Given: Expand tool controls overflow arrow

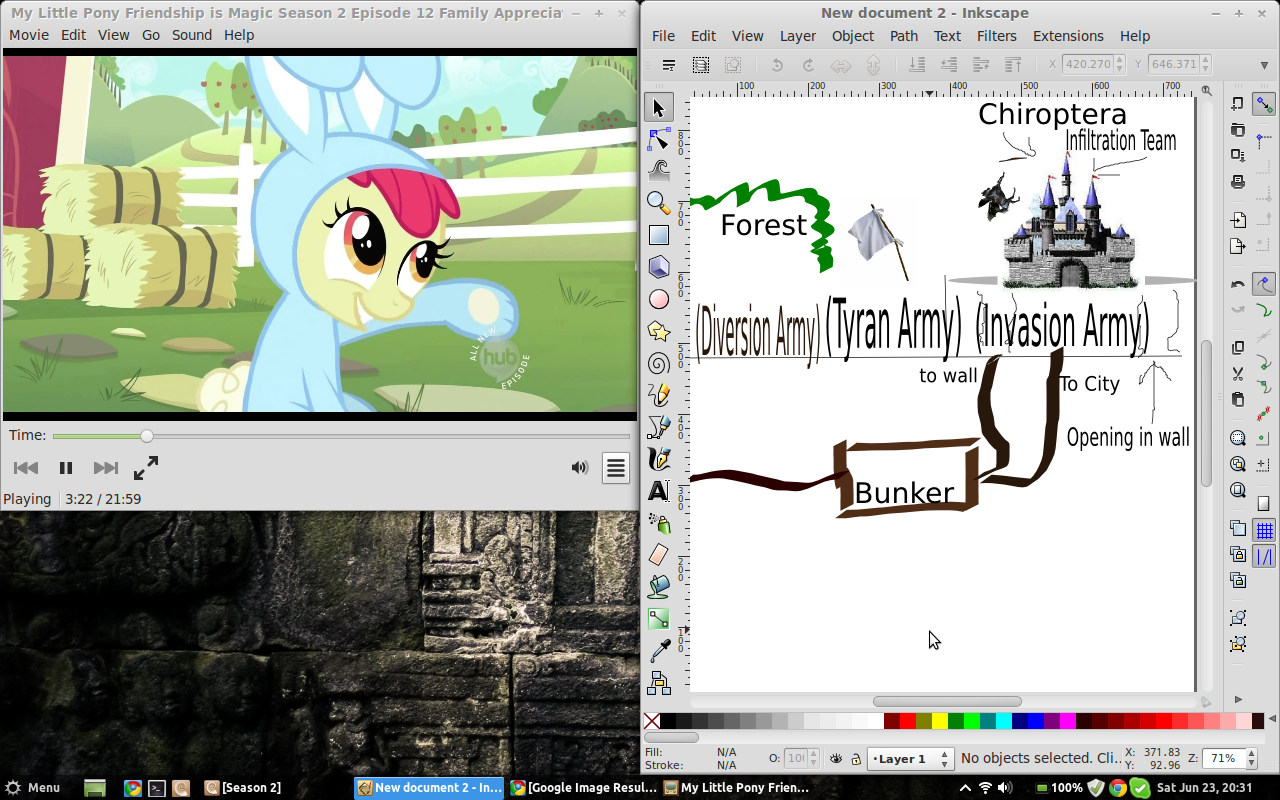Looking at the screenshot, I should coord(1264,65).
